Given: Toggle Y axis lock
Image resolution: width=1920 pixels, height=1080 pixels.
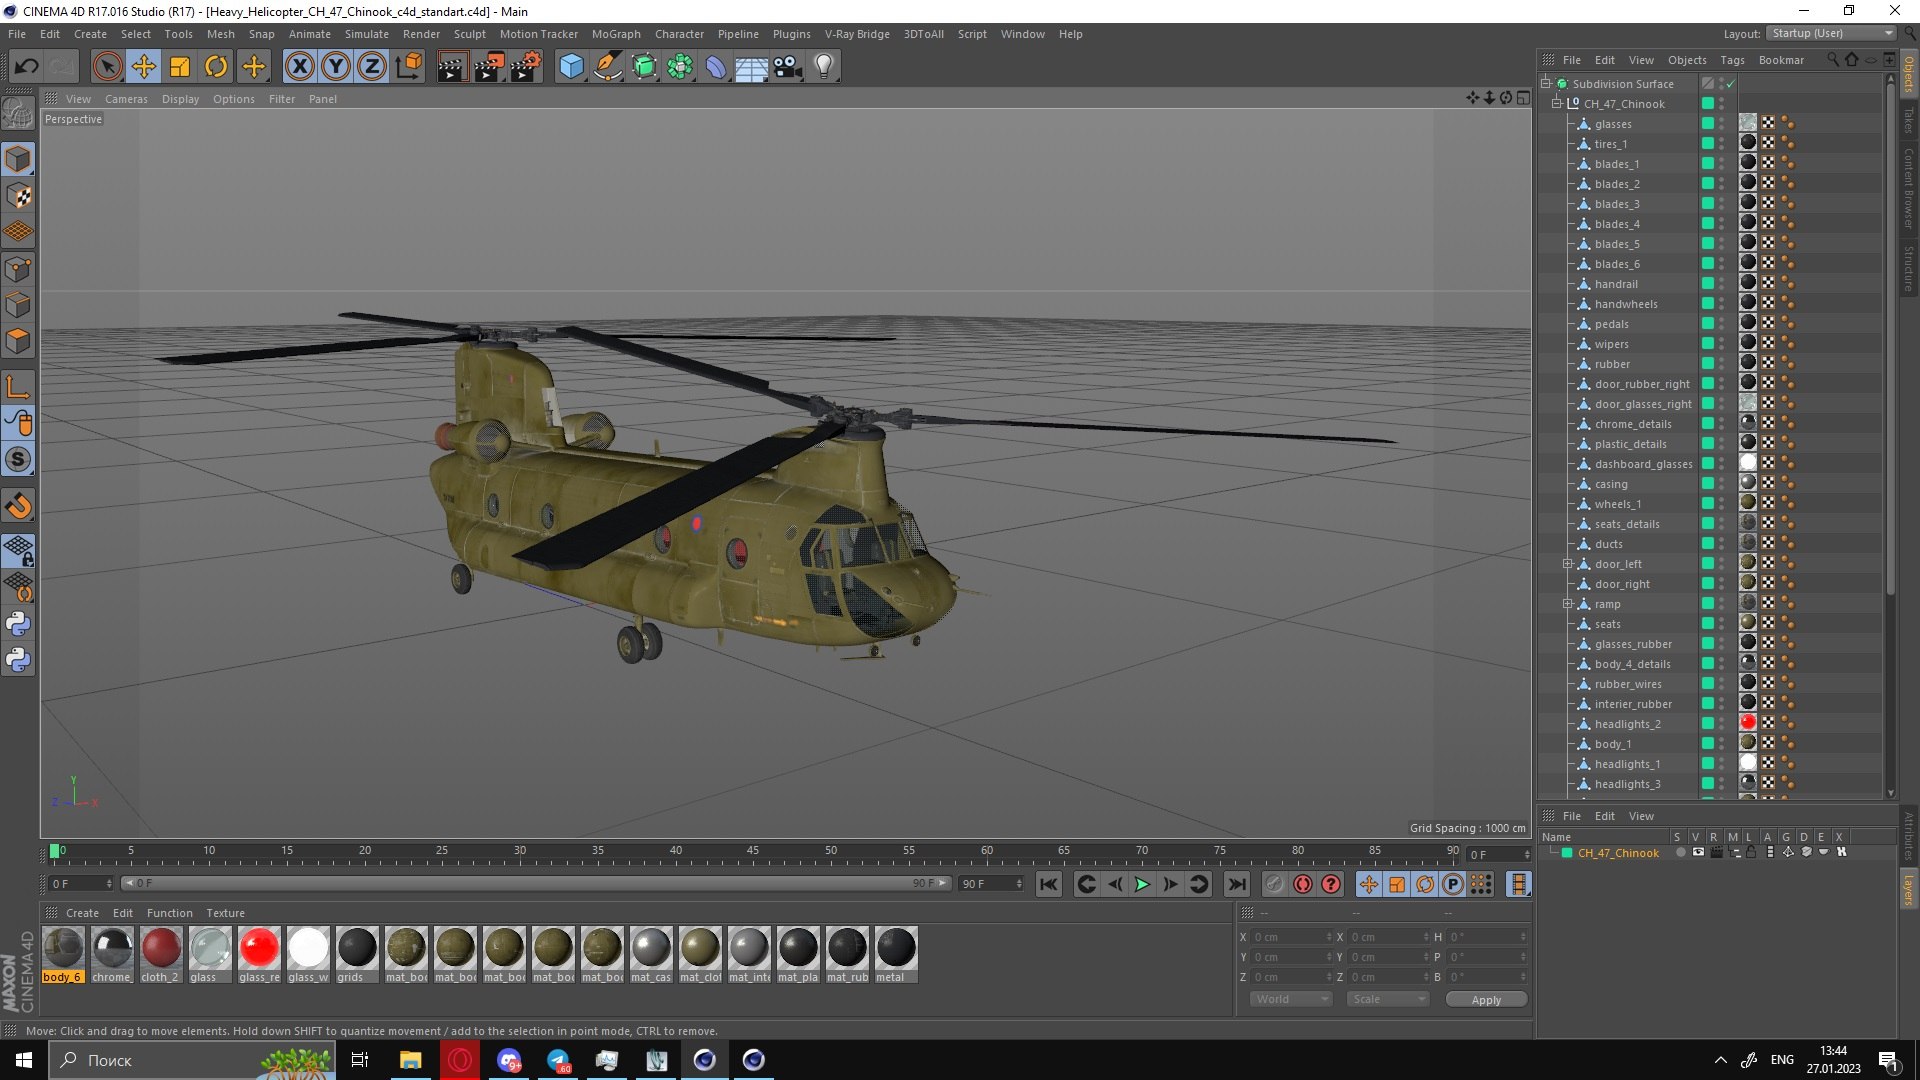Looking at the screenshot, I should (336, 67).
